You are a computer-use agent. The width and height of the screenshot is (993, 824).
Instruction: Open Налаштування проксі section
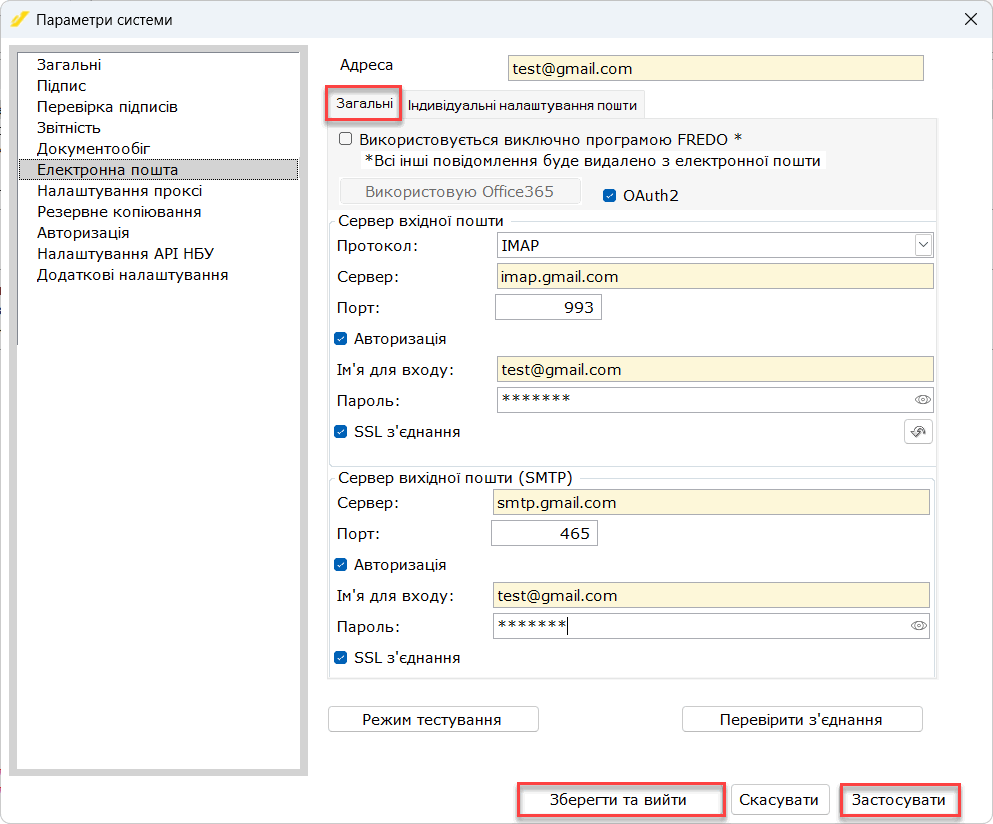(119, 191)
